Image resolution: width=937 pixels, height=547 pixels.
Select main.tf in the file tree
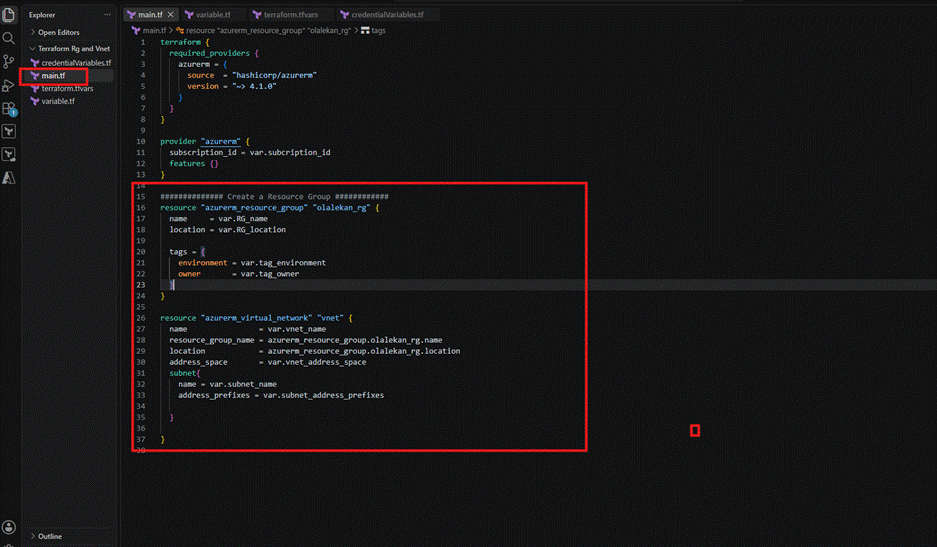coord(53,76)
